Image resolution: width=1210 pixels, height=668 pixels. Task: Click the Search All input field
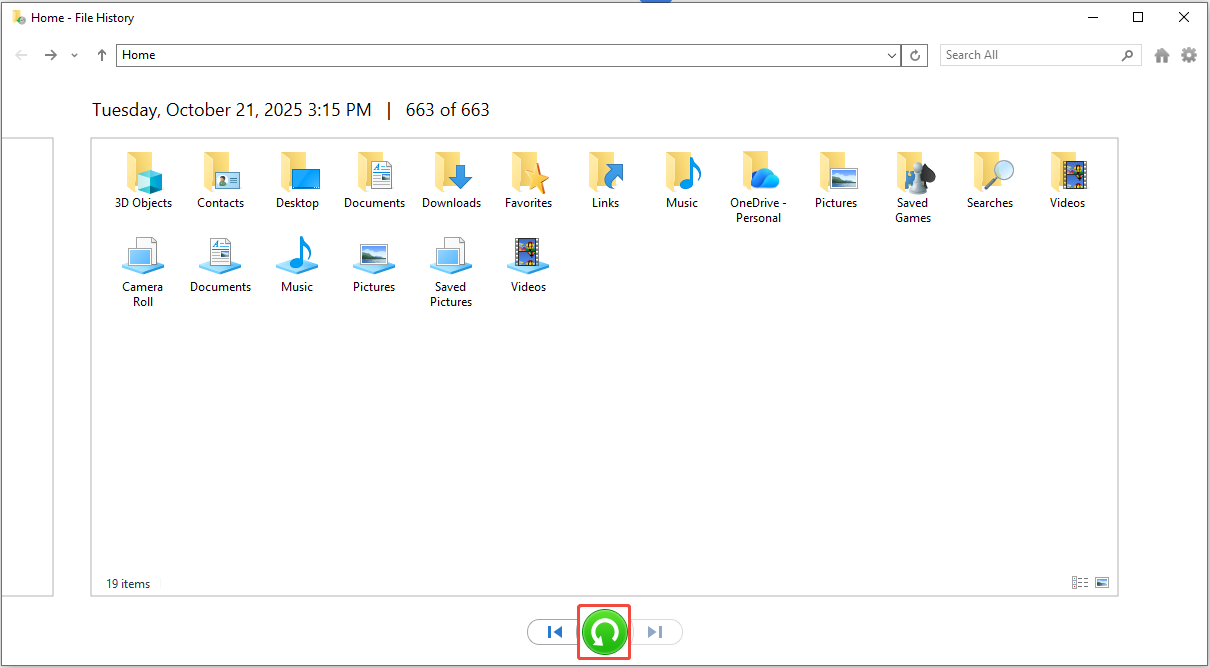coord(1028,56)
